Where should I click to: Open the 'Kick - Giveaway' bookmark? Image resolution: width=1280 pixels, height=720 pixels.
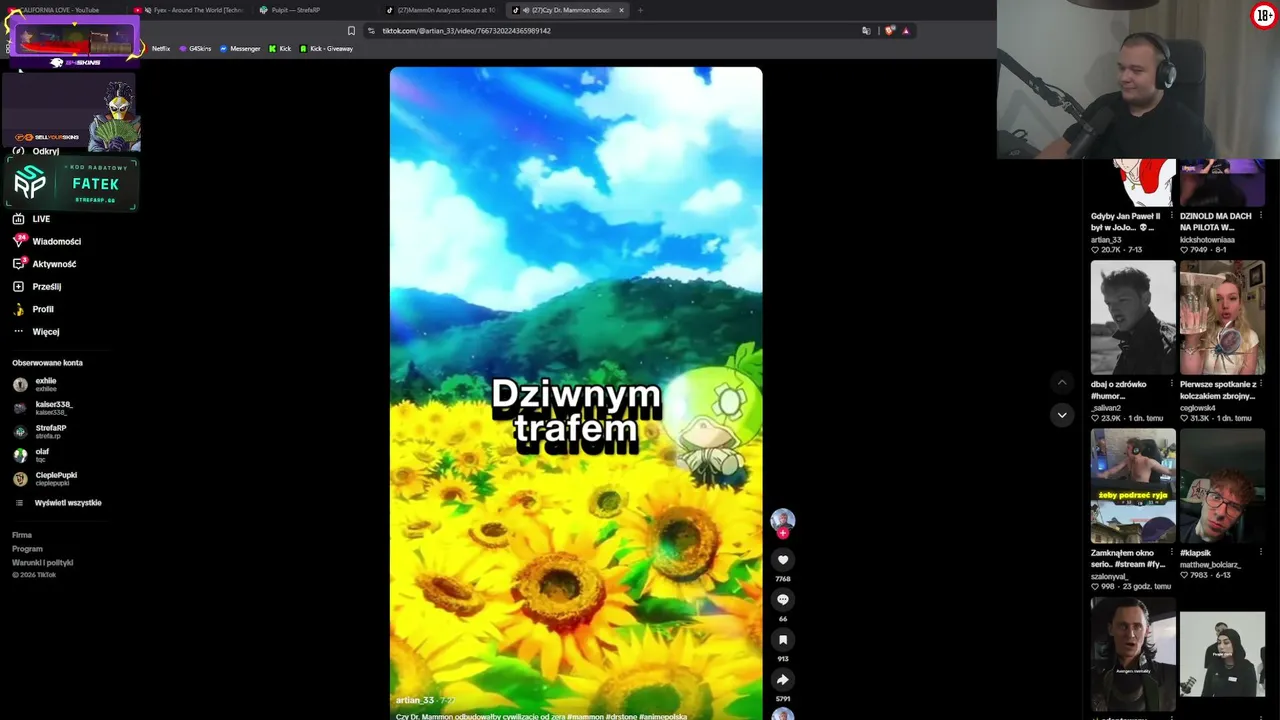[x=327, y=49]
